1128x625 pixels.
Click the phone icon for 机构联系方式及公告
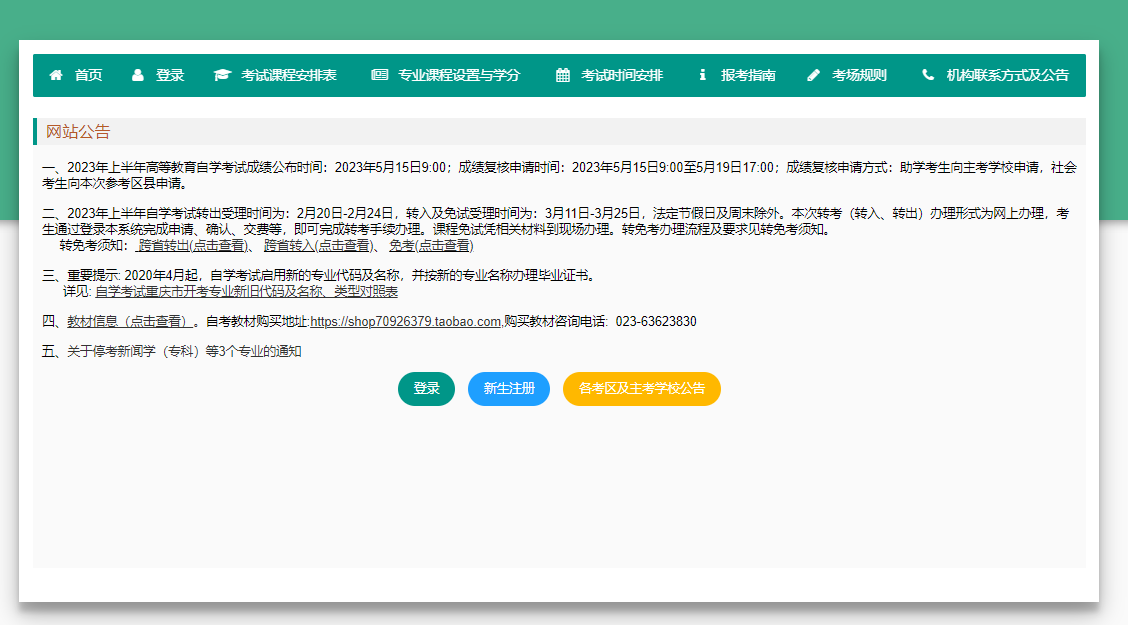point(927,75)
